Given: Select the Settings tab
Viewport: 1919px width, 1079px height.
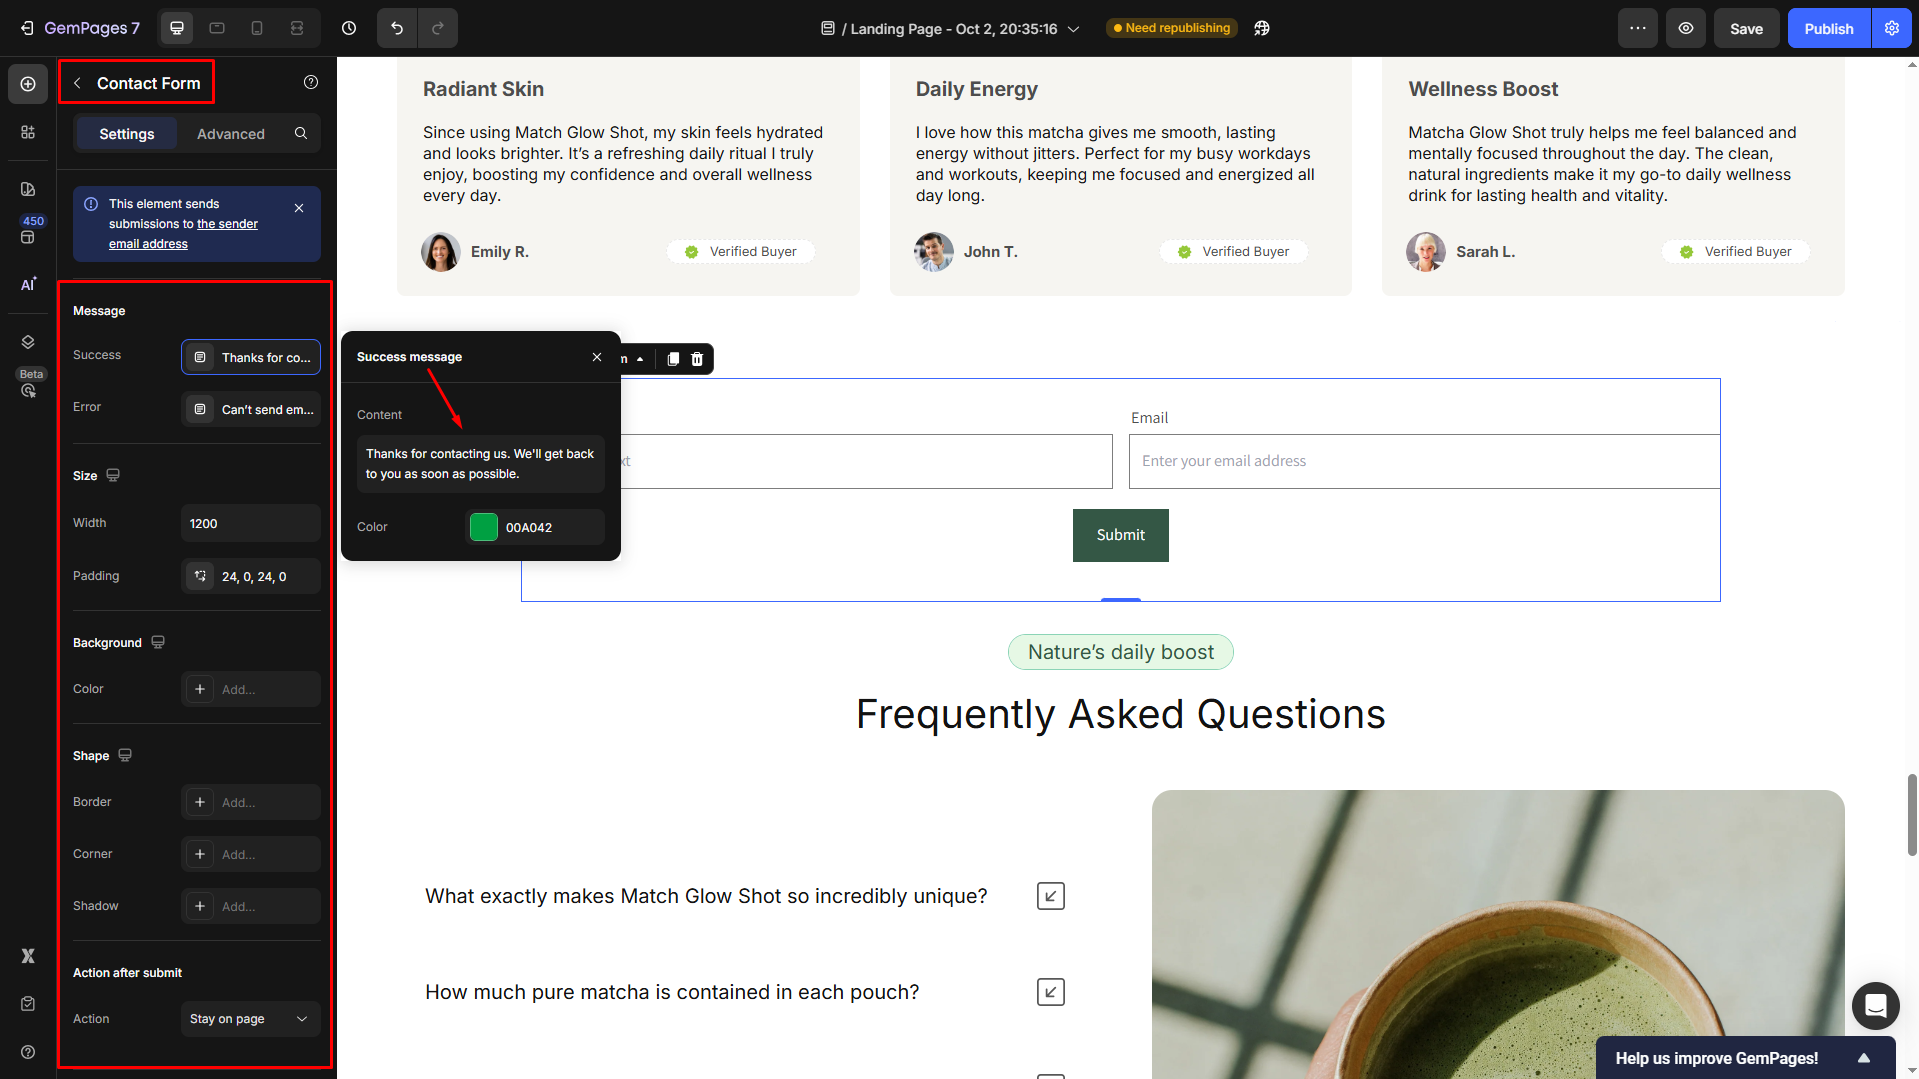Looking at the screenshot, I should (127, 133).
